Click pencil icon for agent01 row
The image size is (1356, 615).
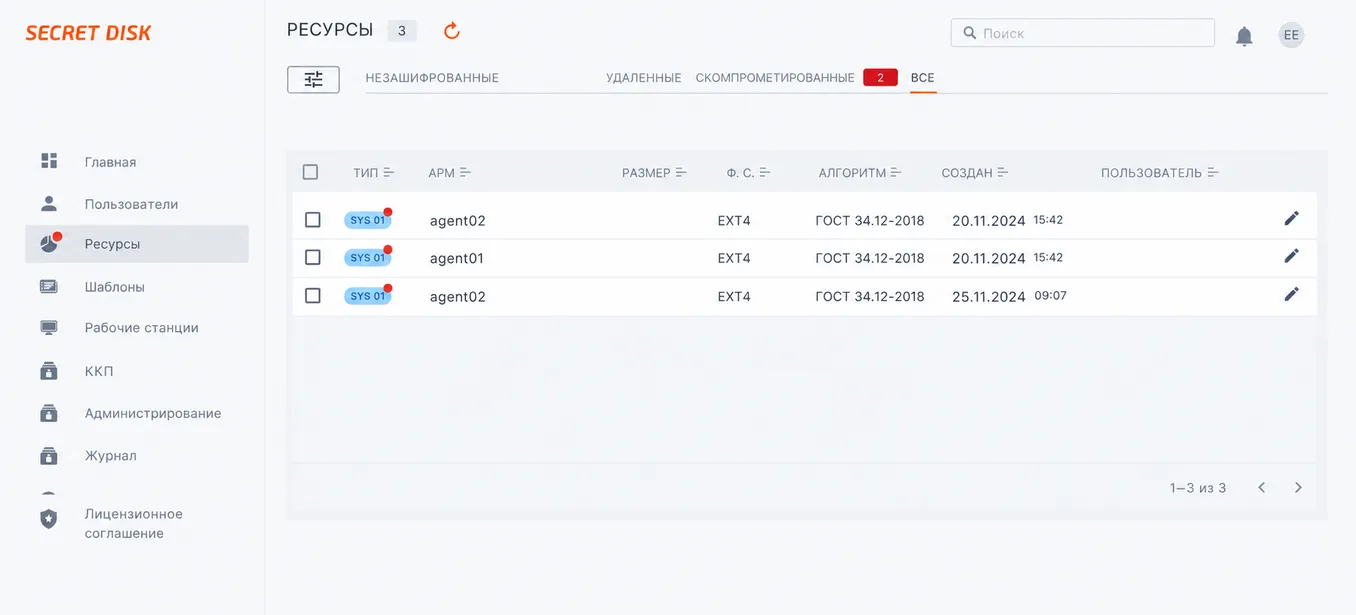(1291, 256)
